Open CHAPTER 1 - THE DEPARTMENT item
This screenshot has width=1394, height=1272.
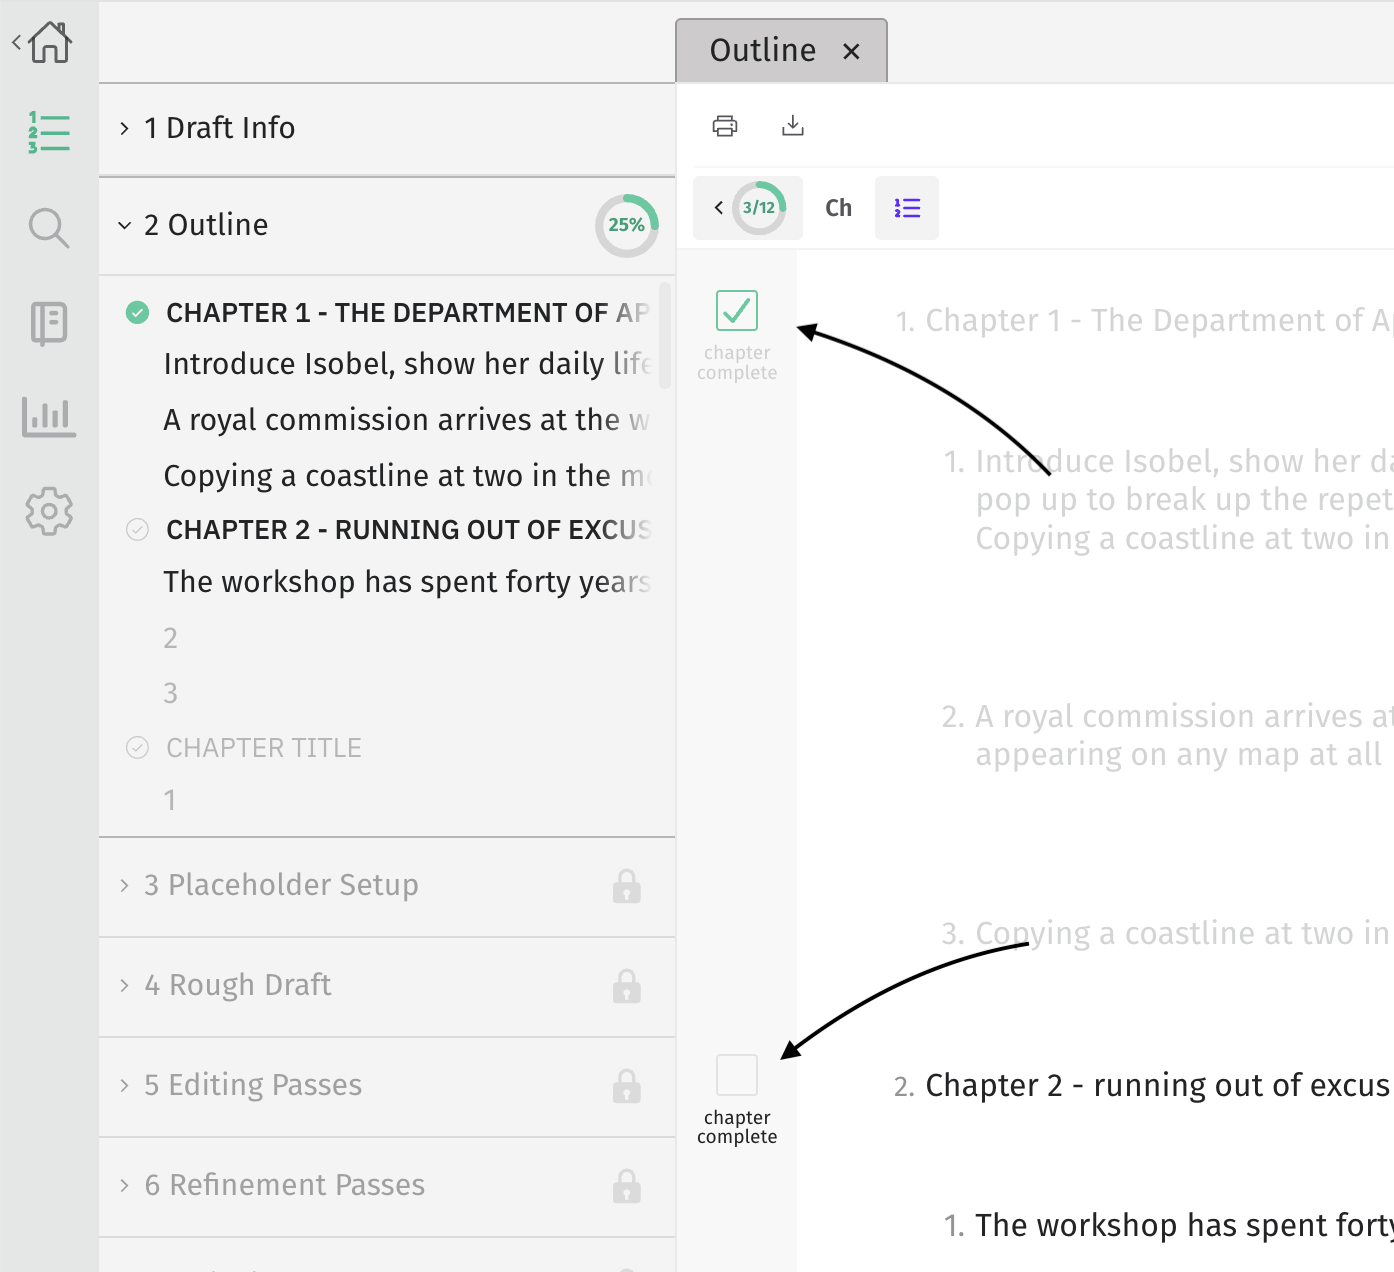[x=408, y=313]
